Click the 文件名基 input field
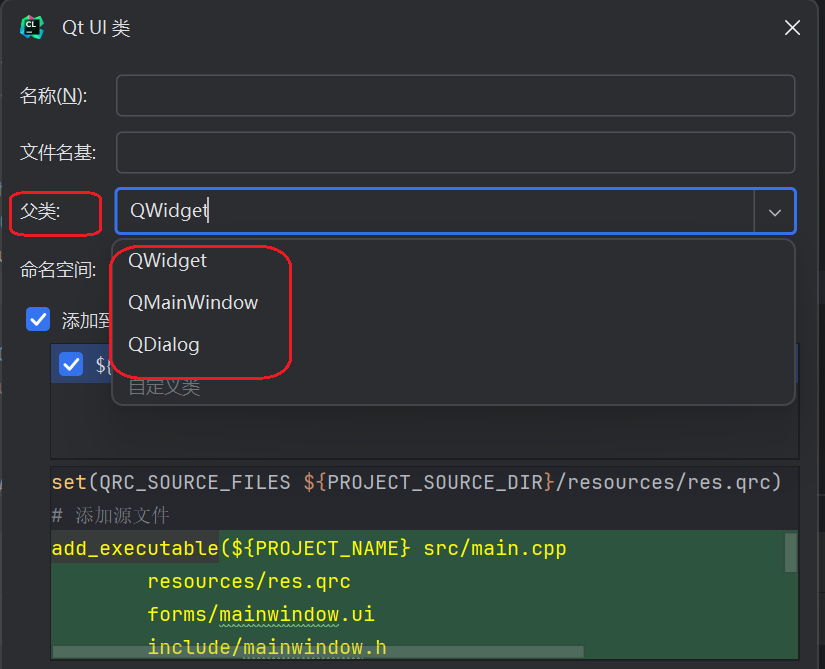This screenshot has height=669, width=825. (x=455, y=153)
